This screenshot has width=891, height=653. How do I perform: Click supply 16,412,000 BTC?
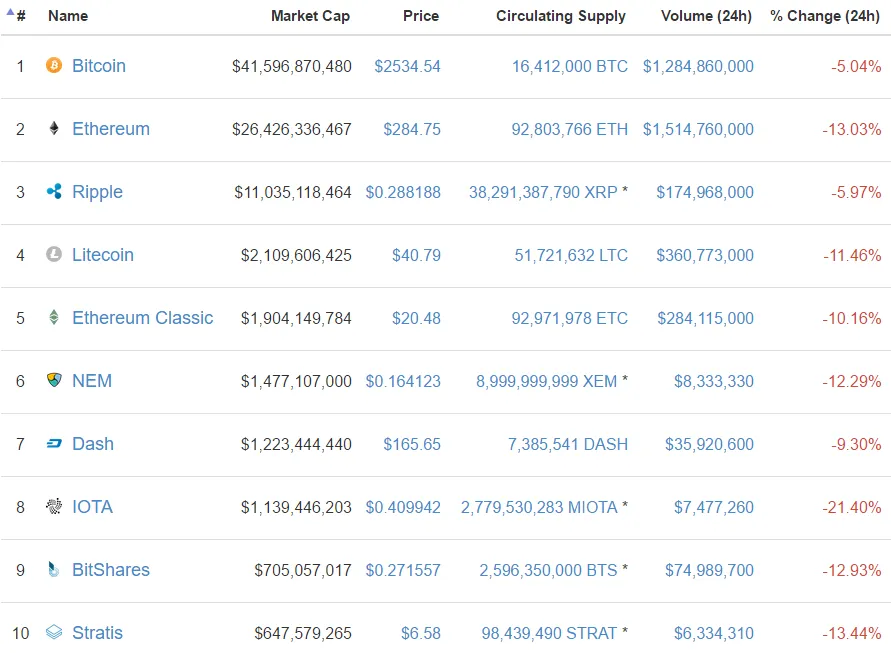[x=570, y=66]
